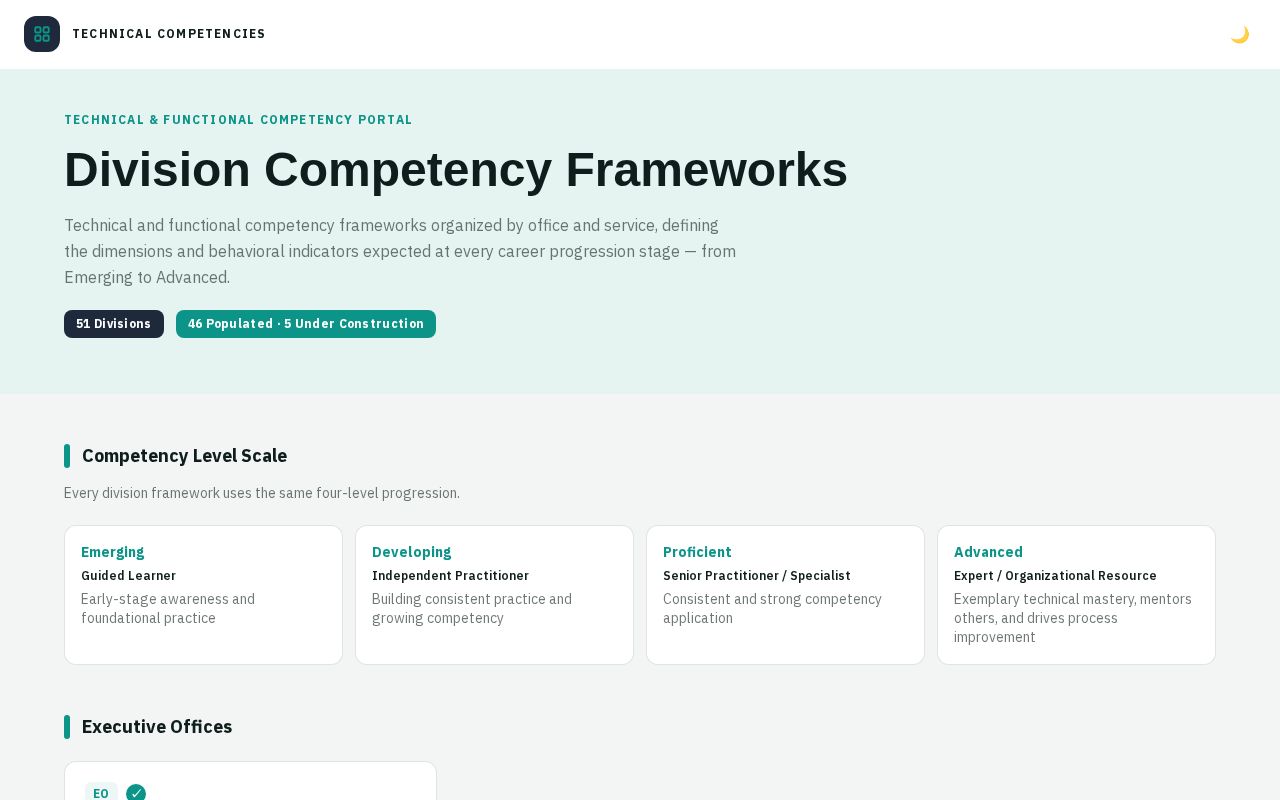Click 'Every division framework uses the same' sentence
This screenshot has height=800, width=1280.
(262, 493)
